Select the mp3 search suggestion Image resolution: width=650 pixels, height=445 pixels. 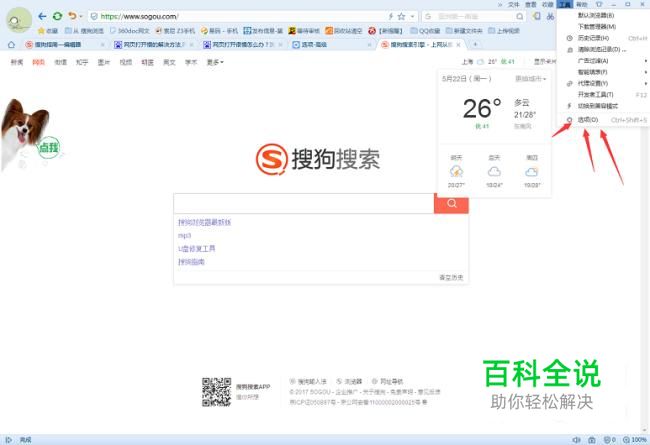pyautogui.click(x=184, y=236)
